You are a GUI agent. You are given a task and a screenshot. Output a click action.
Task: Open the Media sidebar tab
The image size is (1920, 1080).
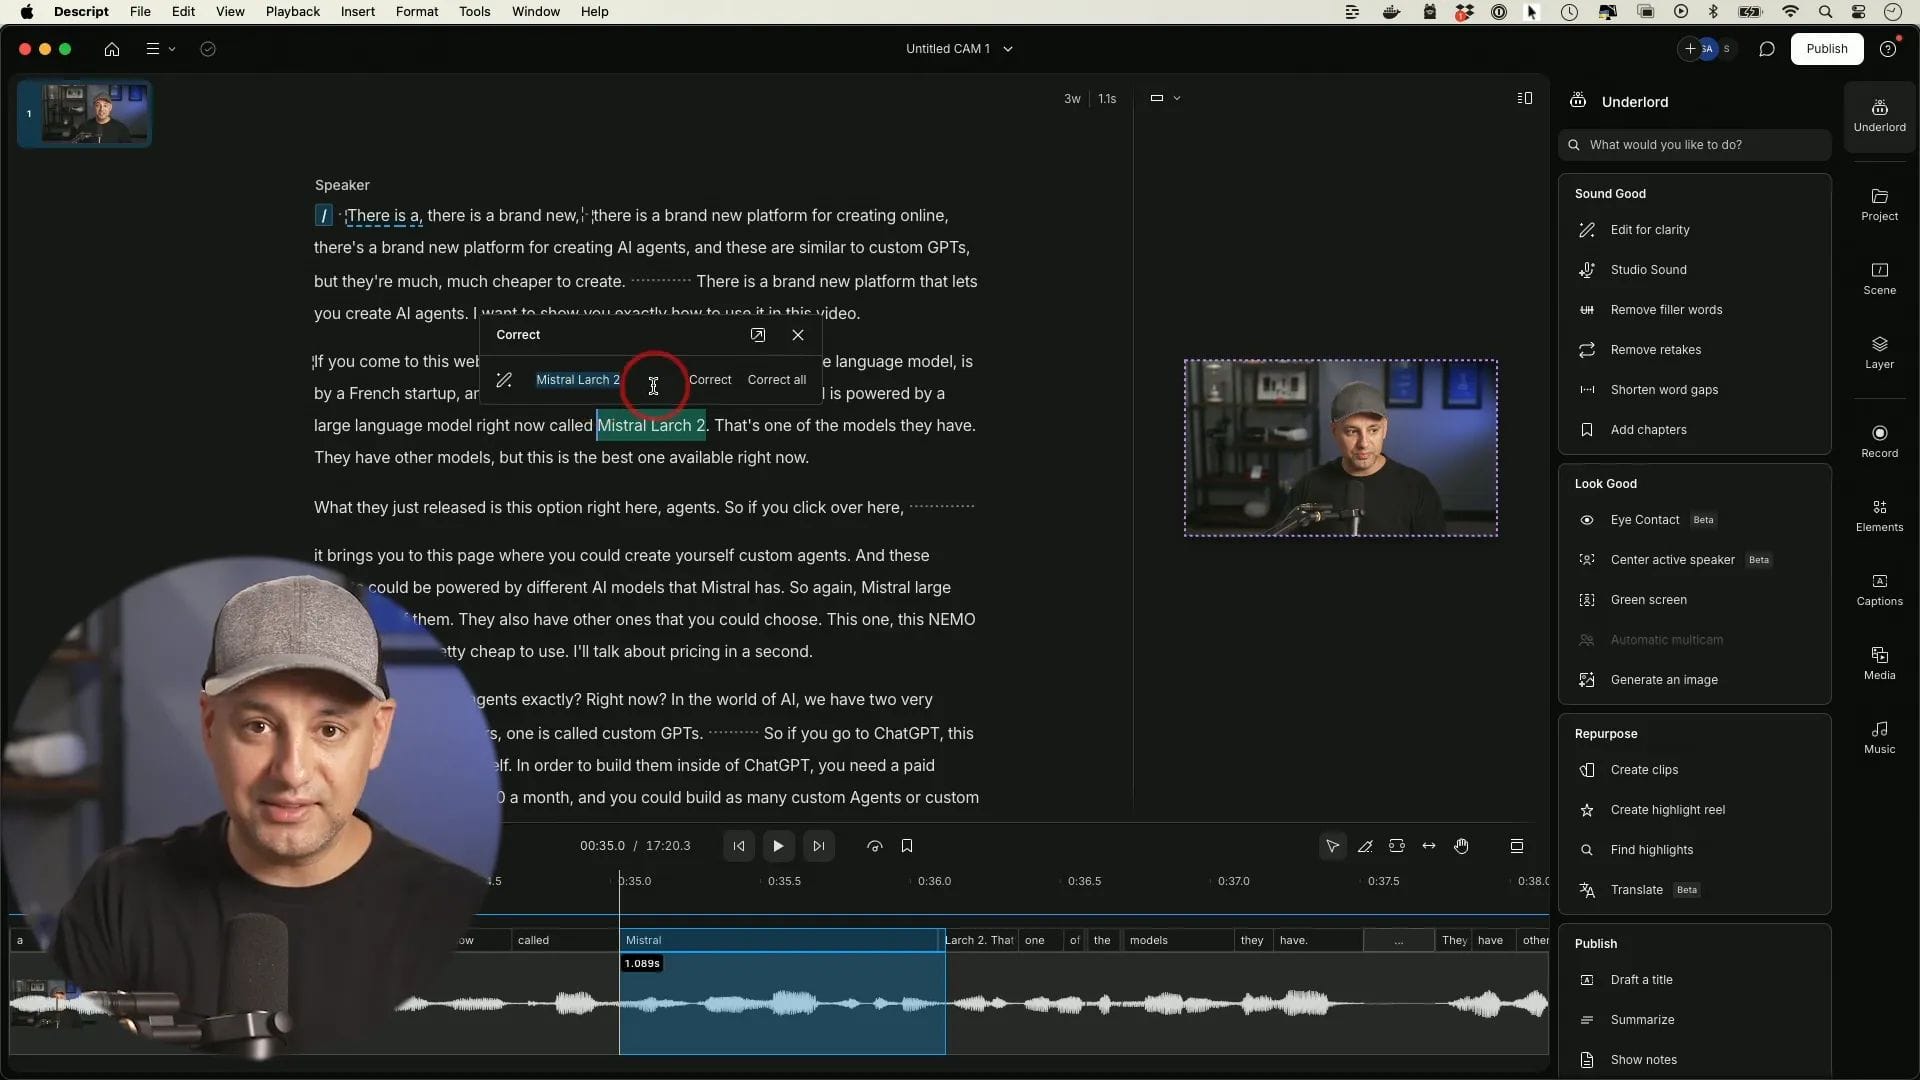[x=1879, y=663]
